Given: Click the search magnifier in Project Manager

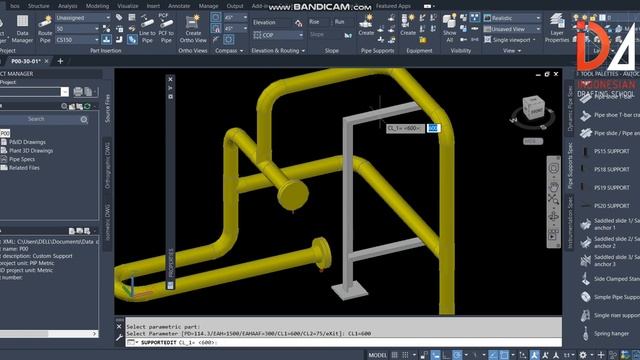Looking at the screenshot, I should (x=84, y=120).
